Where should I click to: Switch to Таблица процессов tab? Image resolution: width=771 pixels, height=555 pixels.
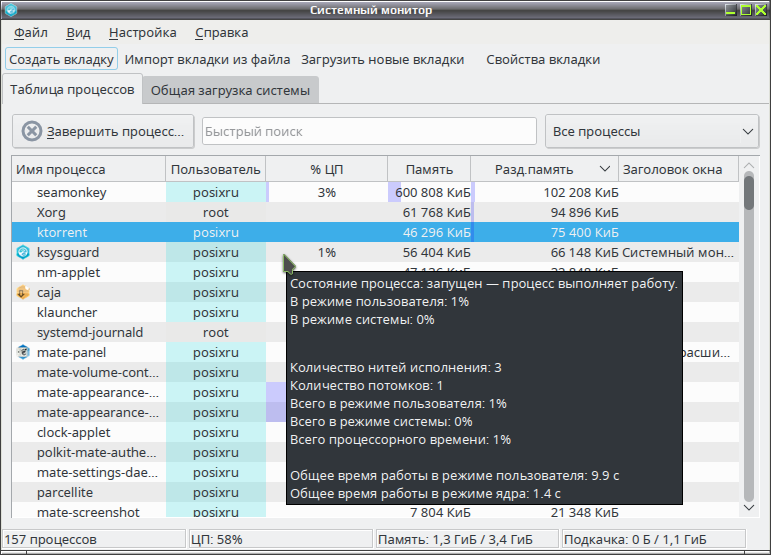[72, 89]
